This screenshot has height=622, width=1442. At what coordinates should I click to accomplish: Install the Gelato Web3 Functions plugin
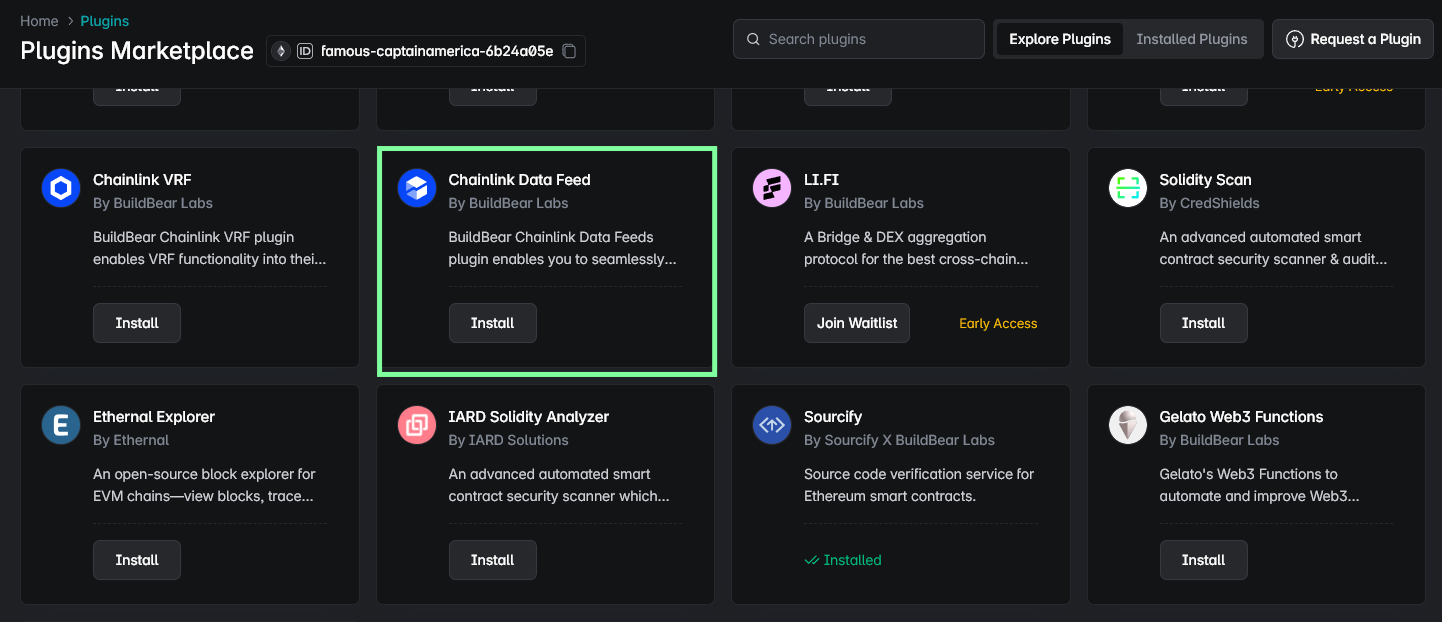click(1204, 560)
